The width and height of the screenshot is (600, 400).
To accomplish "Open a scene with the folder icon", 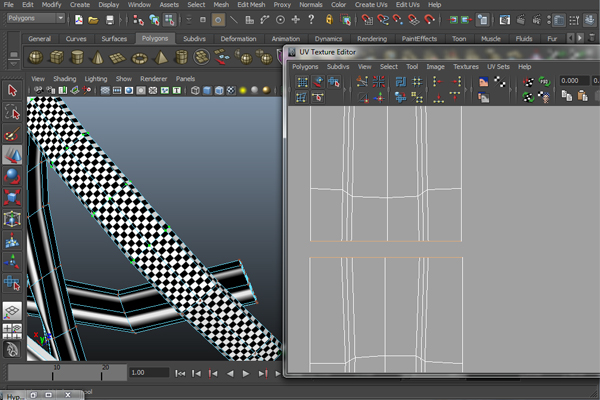I will (93, 20).
